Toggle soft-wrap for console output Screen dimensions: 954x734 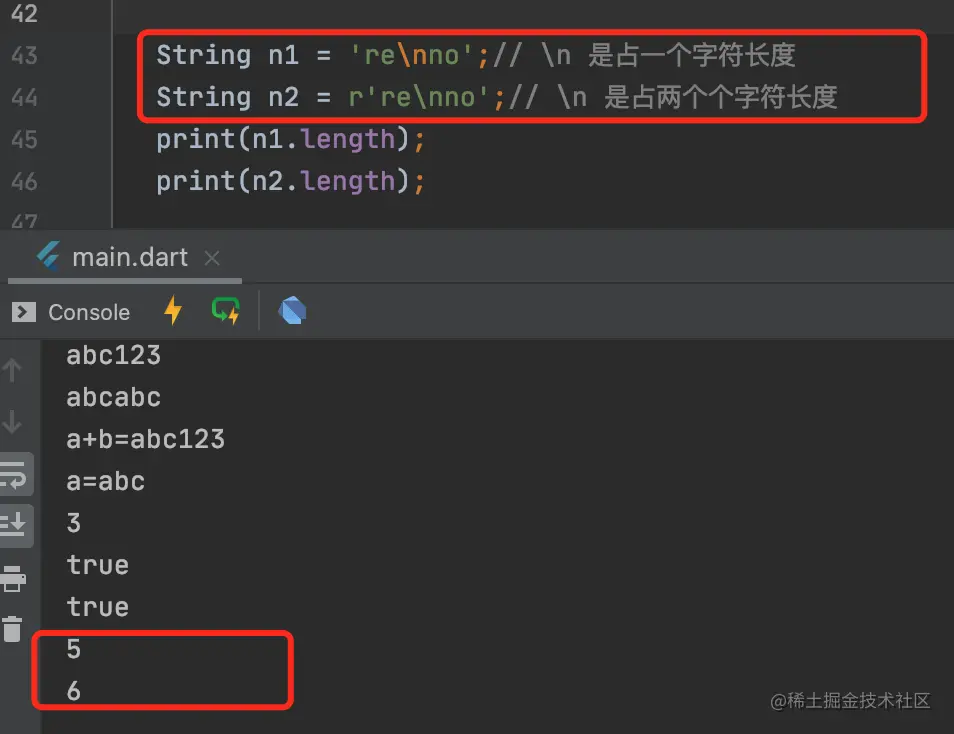coord(14,474)
